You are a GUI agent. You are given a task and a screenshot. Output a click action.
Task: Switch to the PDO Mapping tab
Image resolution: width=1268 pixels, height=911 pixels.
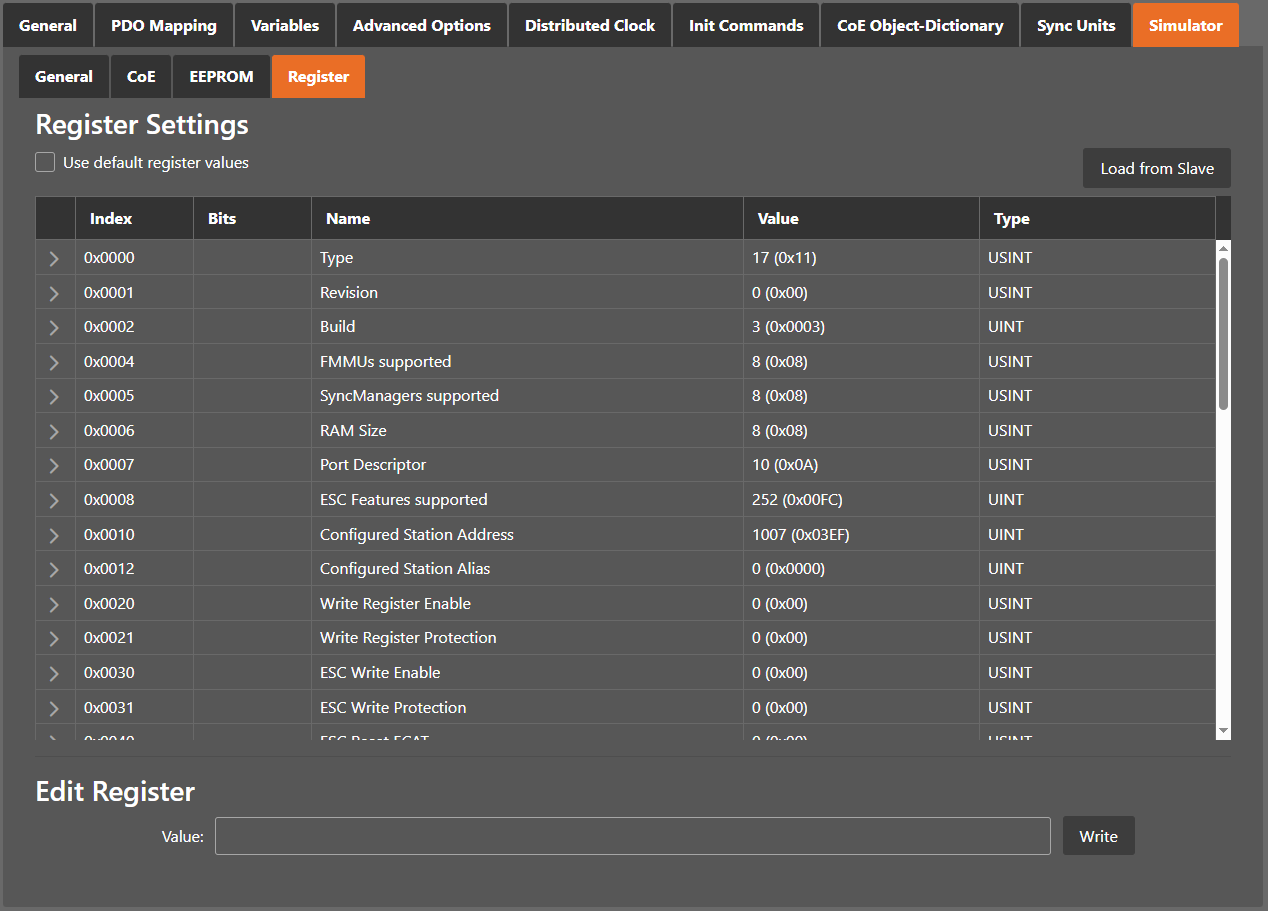tap(164, 25)
